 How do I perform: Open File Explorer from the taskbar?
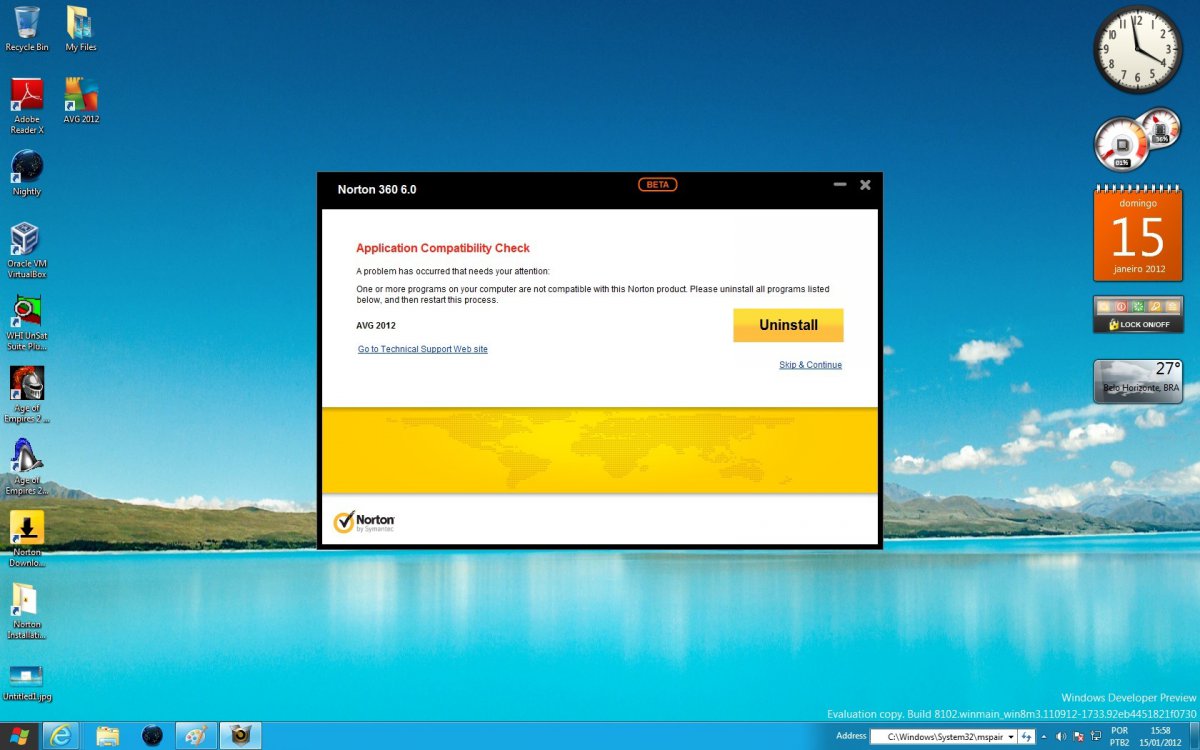tap(108, 736)
